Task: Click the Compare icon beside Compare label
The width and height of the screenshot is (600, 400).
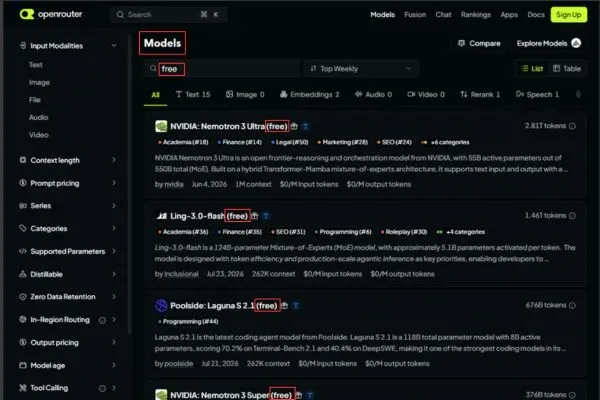Action: click(x=461, y=43)
